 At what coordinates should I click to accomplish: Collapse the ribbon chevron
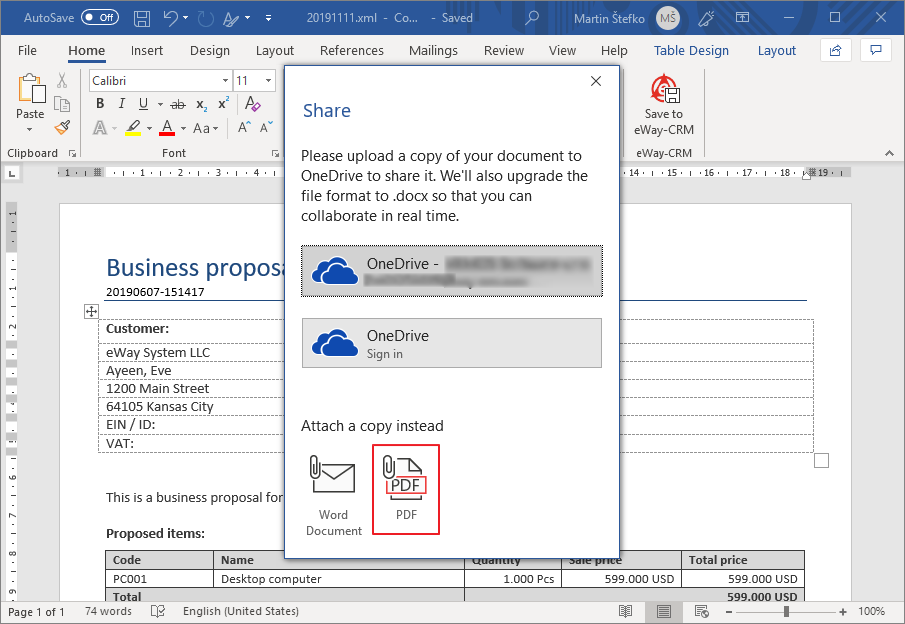[x=889, y=153]
